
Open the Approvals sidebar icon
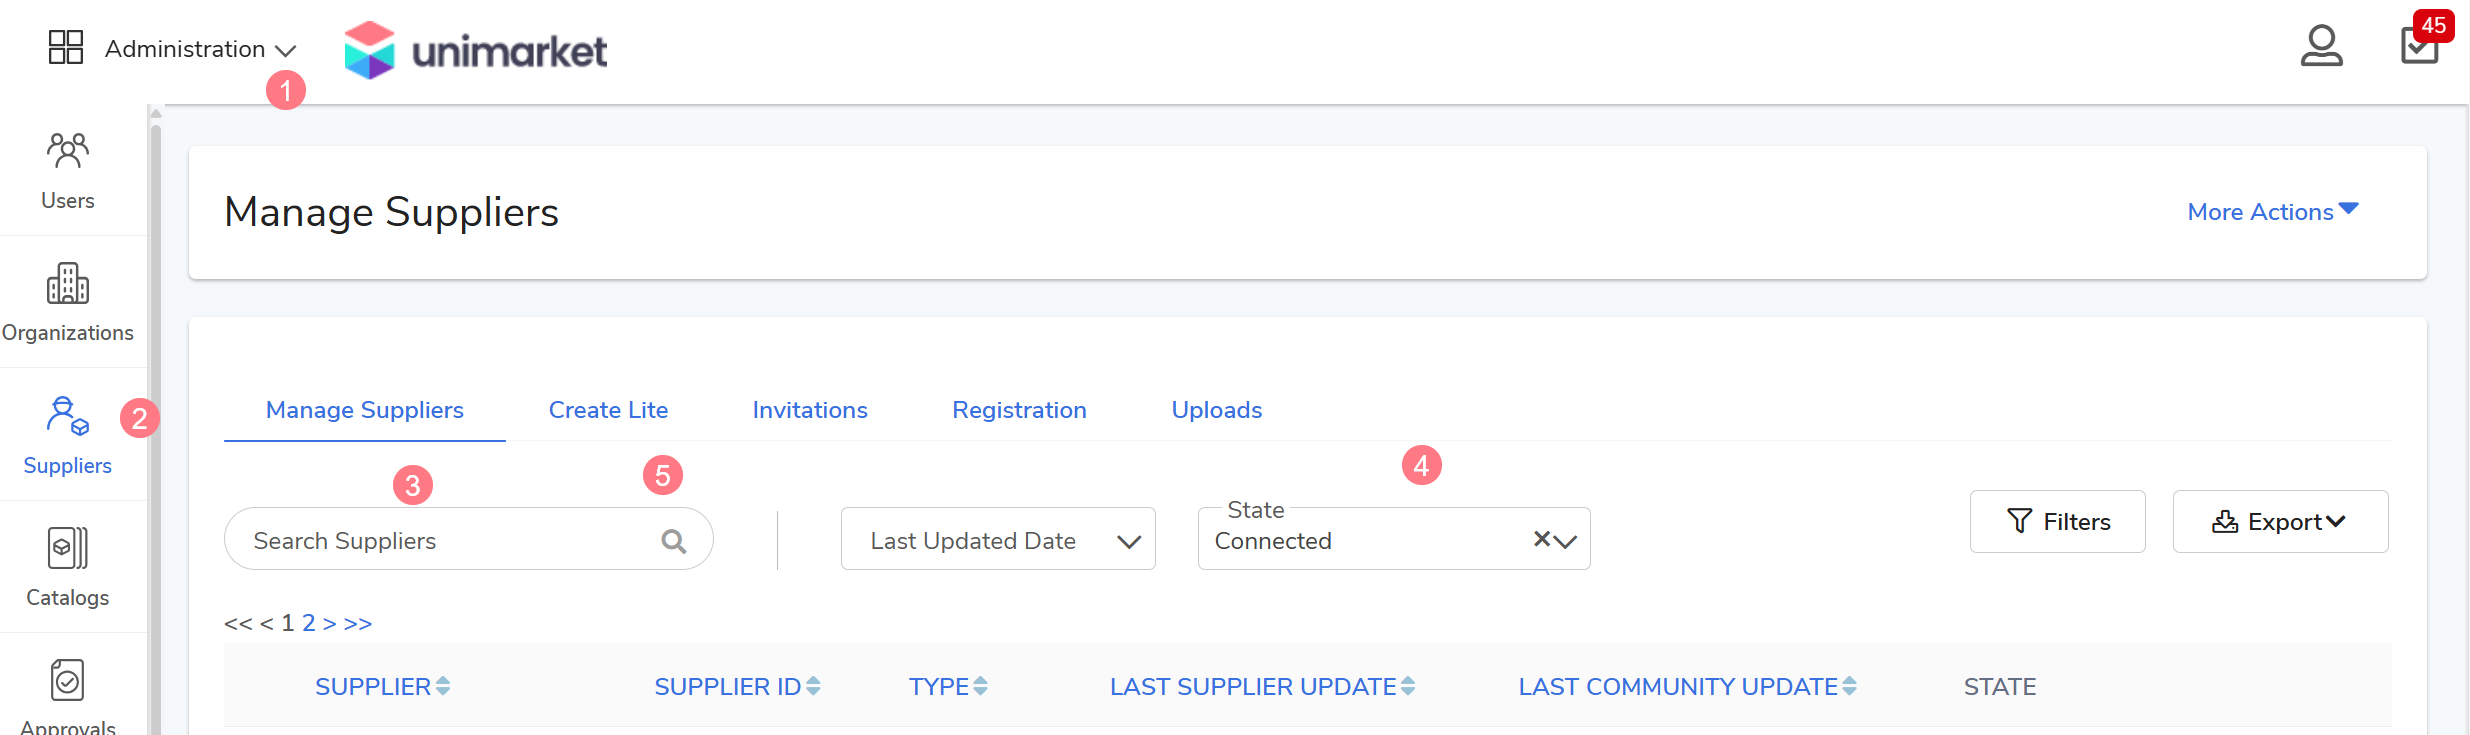tap(67, 681)
